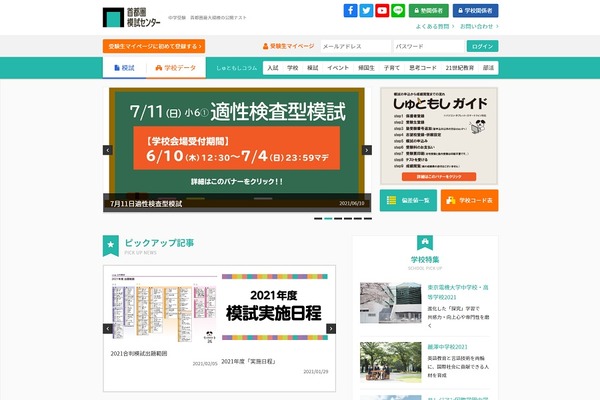Click the ログイン button
The image size is (600, 400).
click(x=482, y=46)
